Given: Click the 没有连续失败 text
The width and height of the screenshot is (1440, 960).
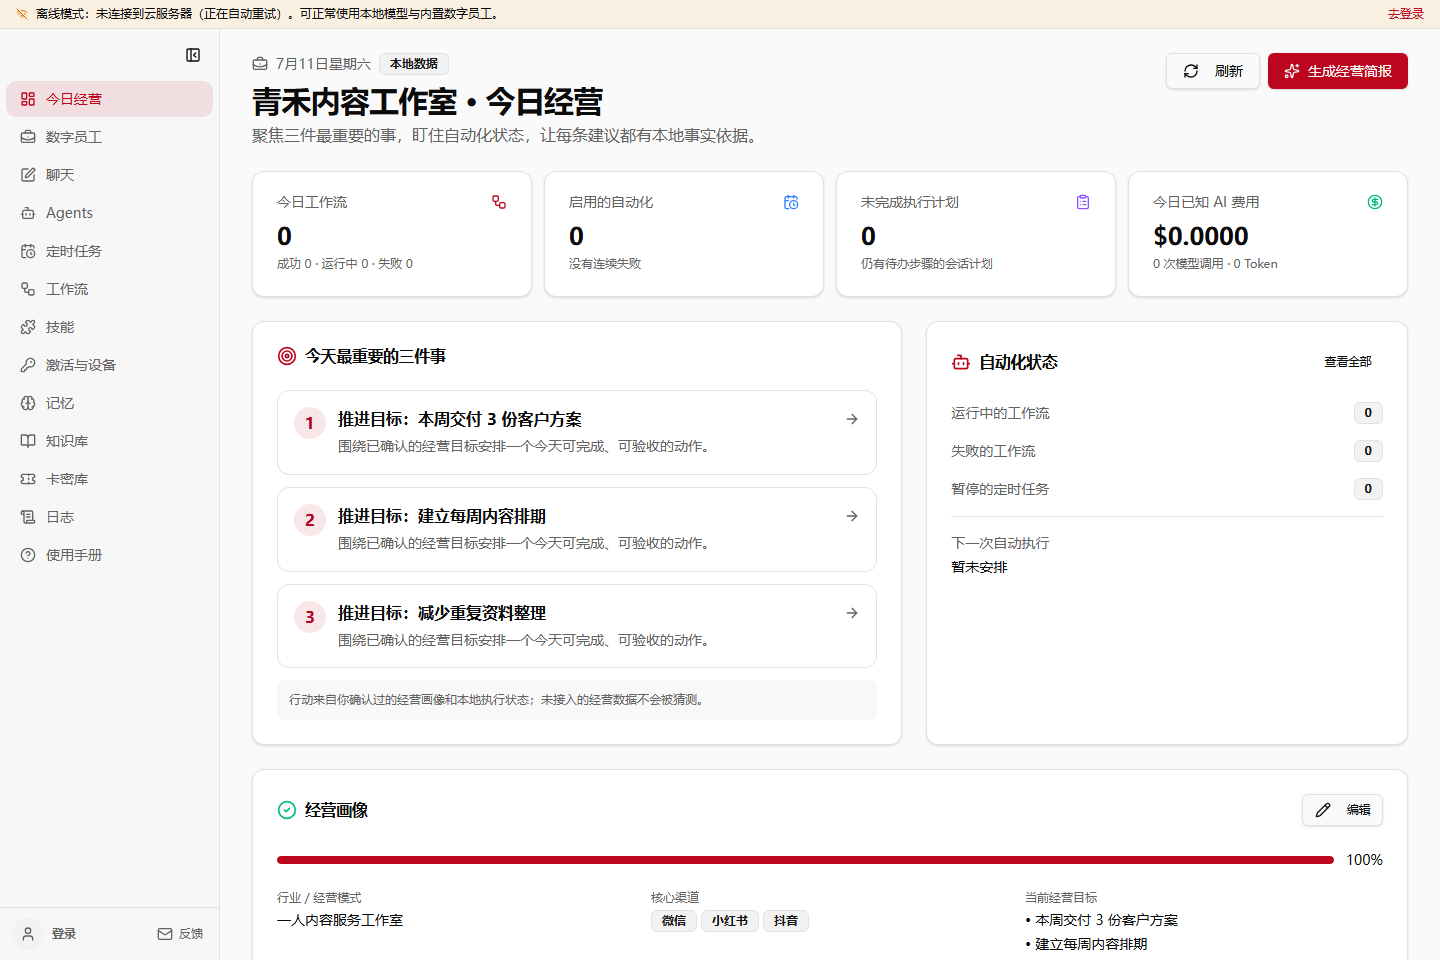Looking at the screenshot, I should pos(605,264).
